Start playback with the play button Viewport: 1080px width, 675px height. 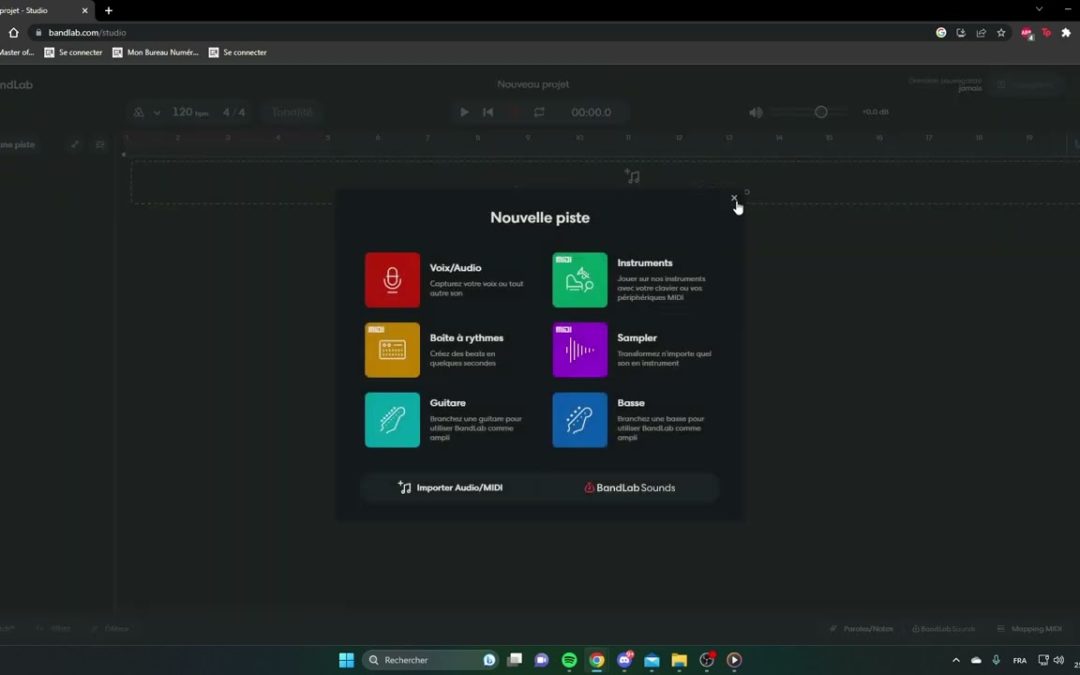point(464,112)
